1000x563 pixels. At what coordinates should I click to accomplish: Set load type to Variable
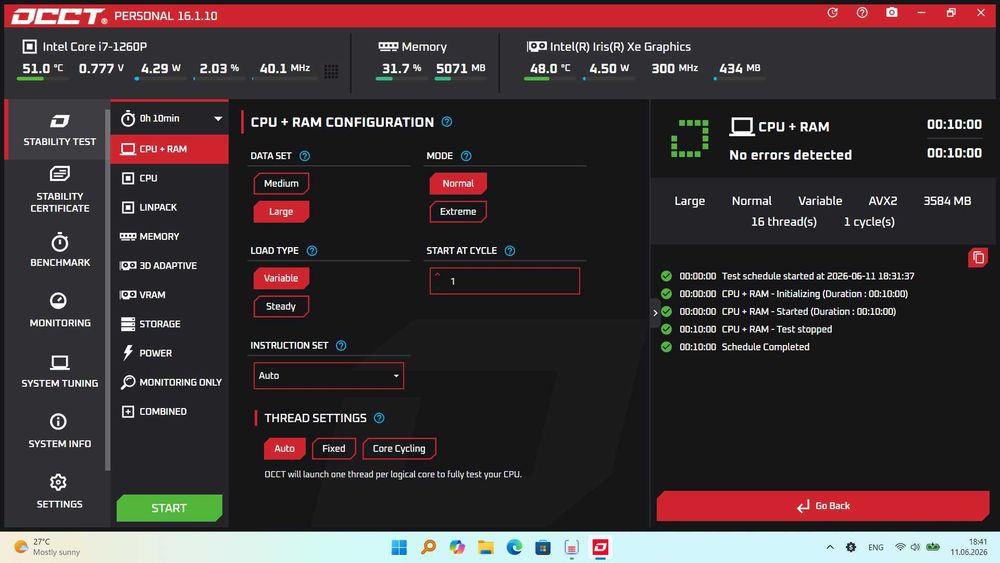(281, 278)
